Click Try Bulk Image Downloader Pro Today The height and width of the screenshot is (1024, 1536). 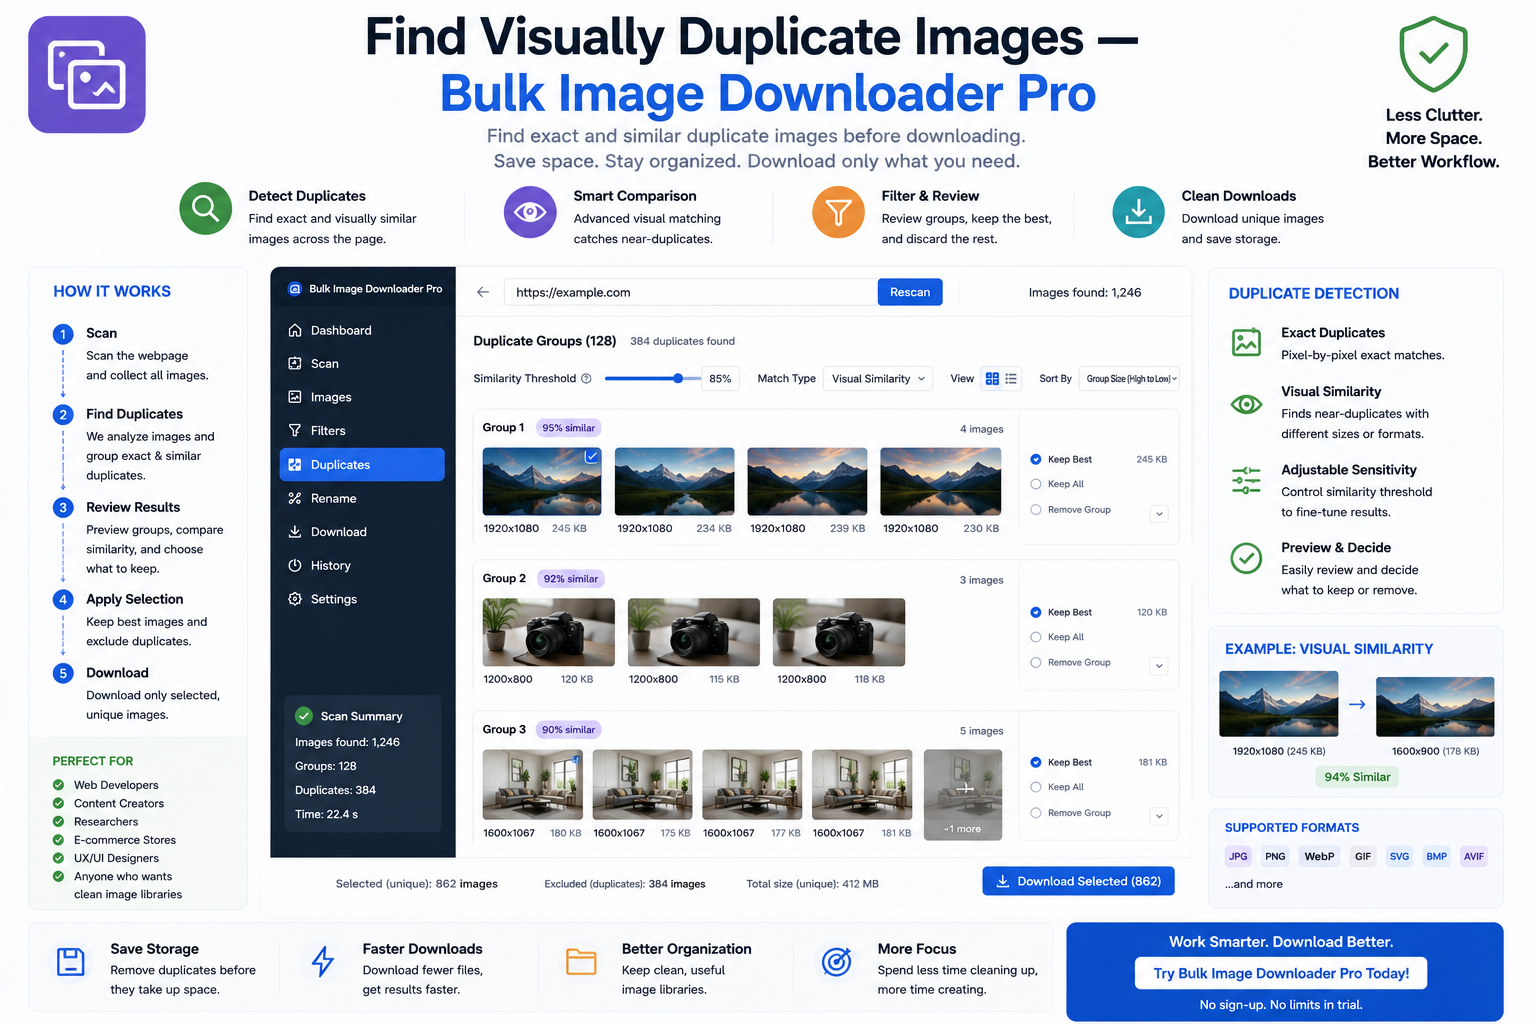coord(1281,973)
